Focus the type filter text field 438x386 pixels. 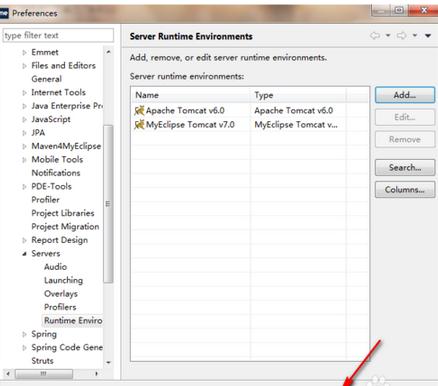(58, 35)
